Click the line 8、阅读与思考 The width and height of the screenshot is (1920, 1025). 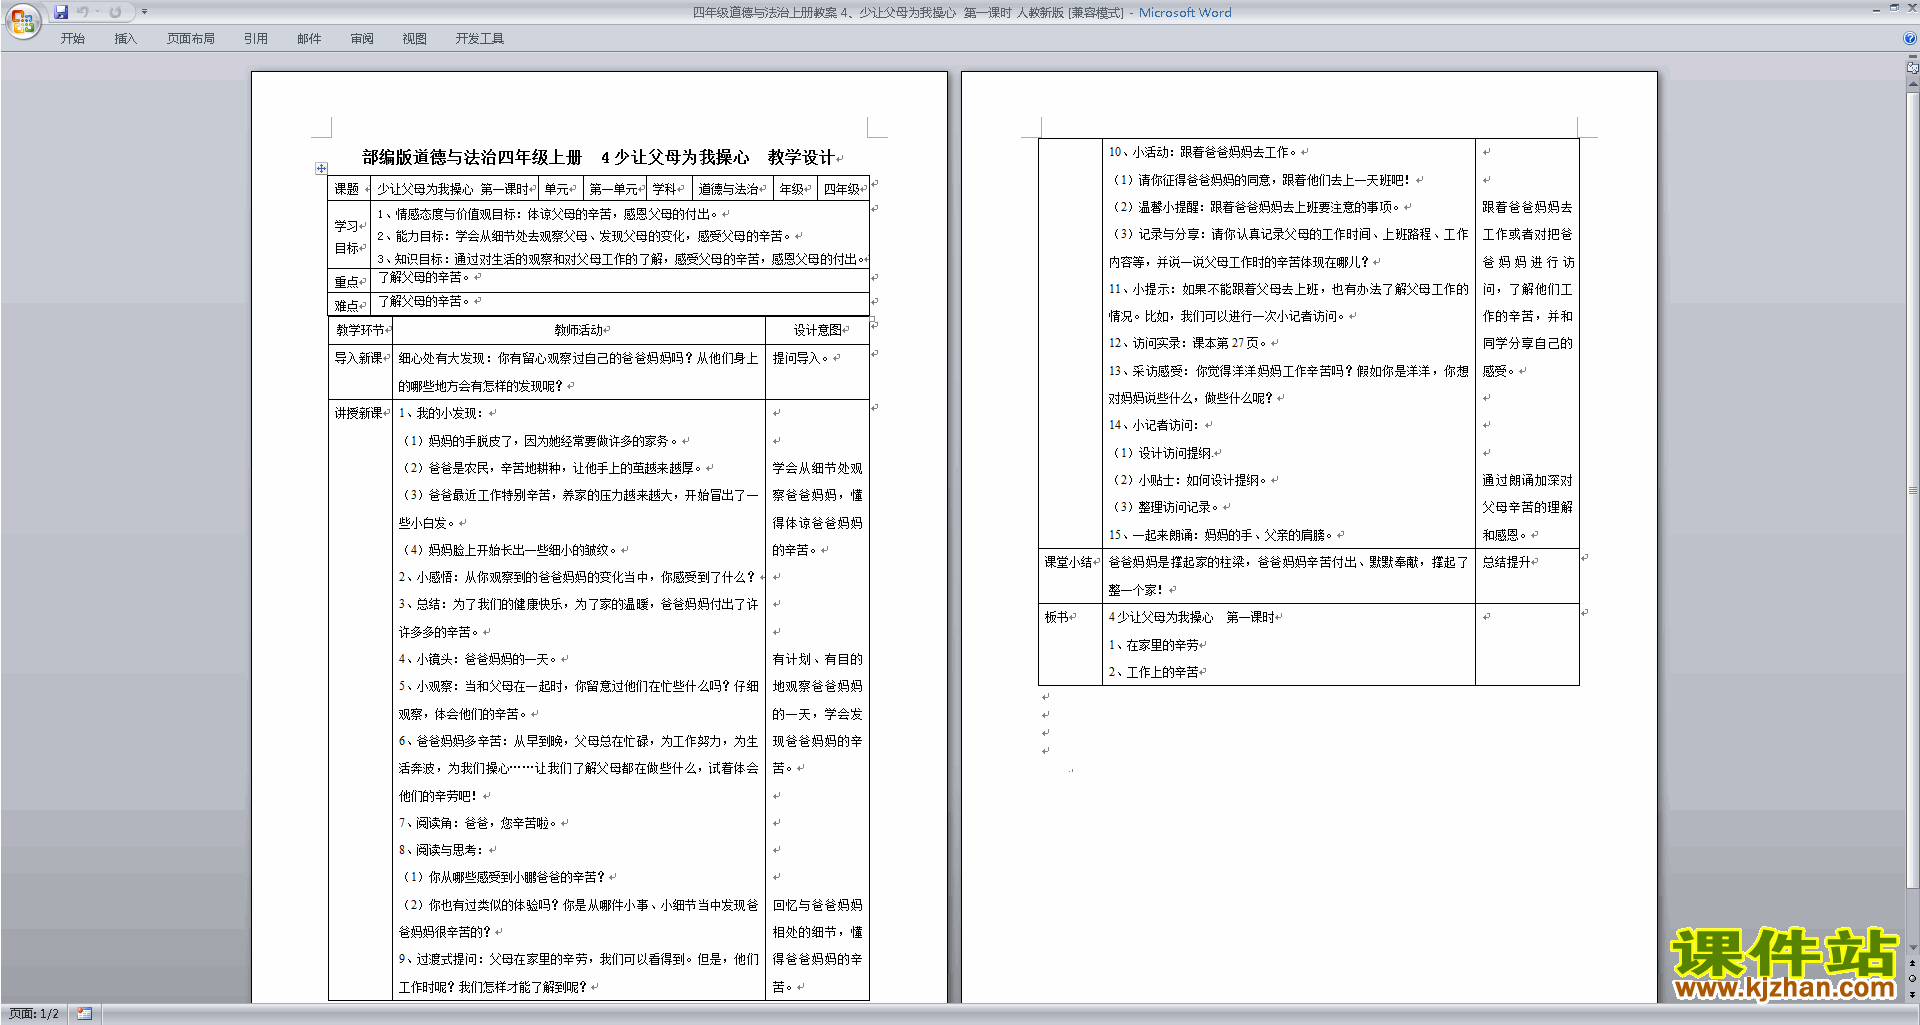[x=441, y=850]
